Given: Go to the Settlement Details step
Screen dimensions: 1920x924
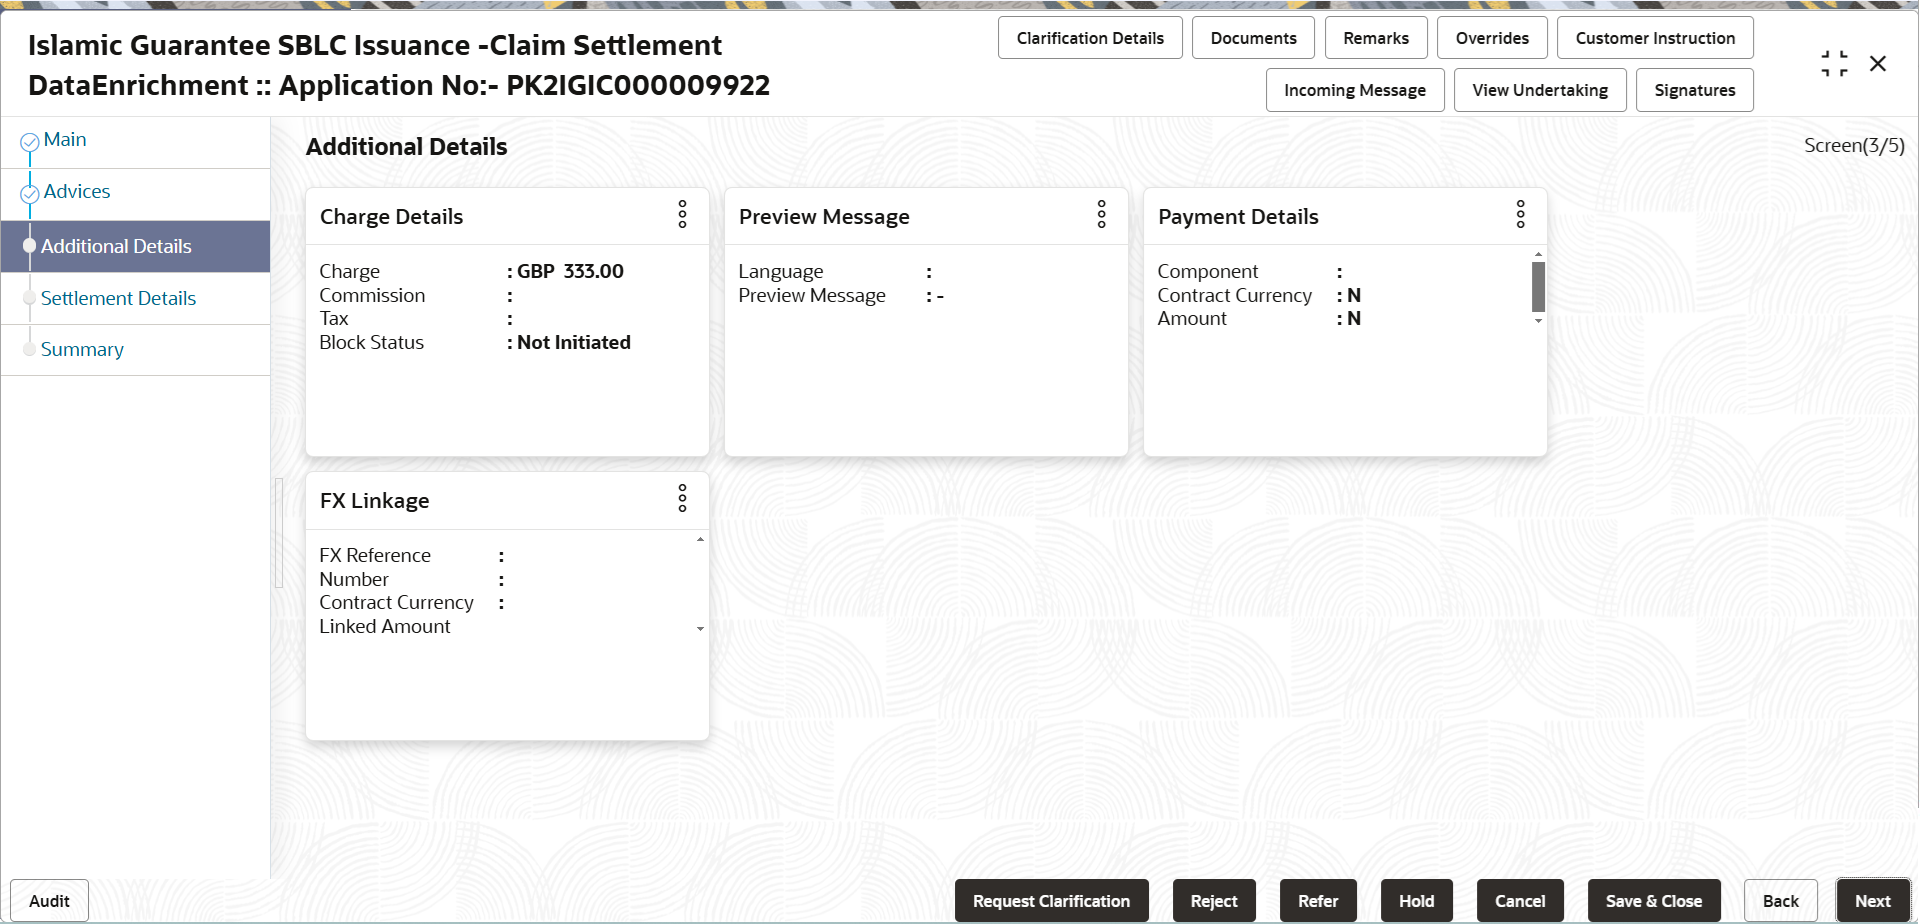Looking at the screenshot, I should pyautogui.click(x=118, y=298).
